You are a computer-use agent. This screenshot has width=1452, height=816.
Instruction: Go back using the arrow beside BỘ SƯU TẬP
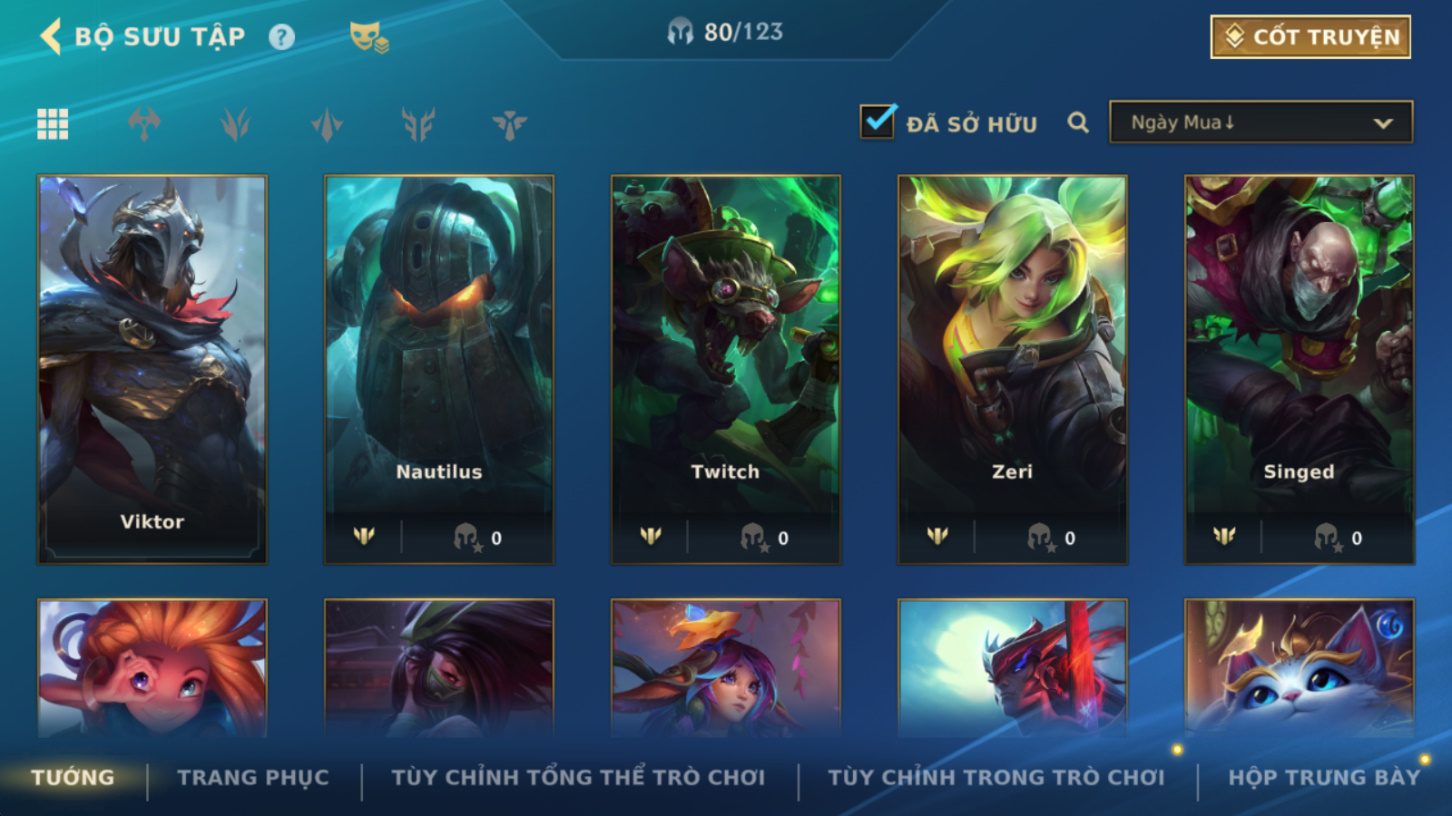point(49,36)
